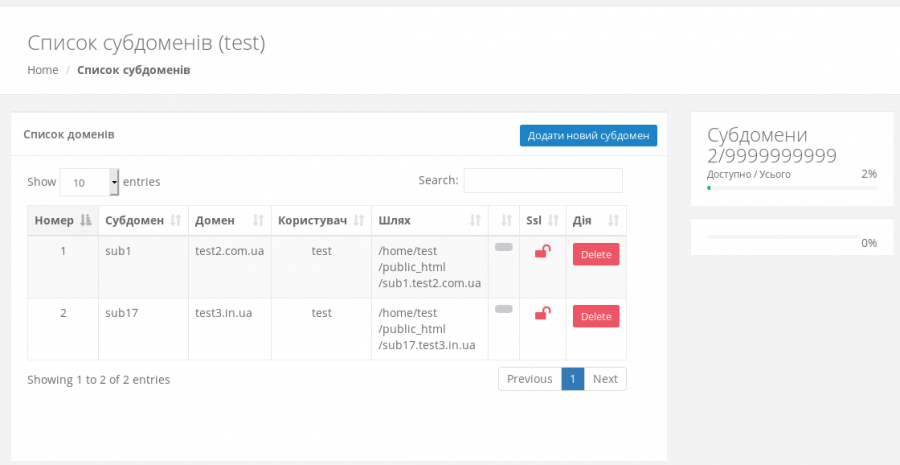Delete the sub1 subdomain
This screenshot has height=465, width=900.
click(596, 254)
